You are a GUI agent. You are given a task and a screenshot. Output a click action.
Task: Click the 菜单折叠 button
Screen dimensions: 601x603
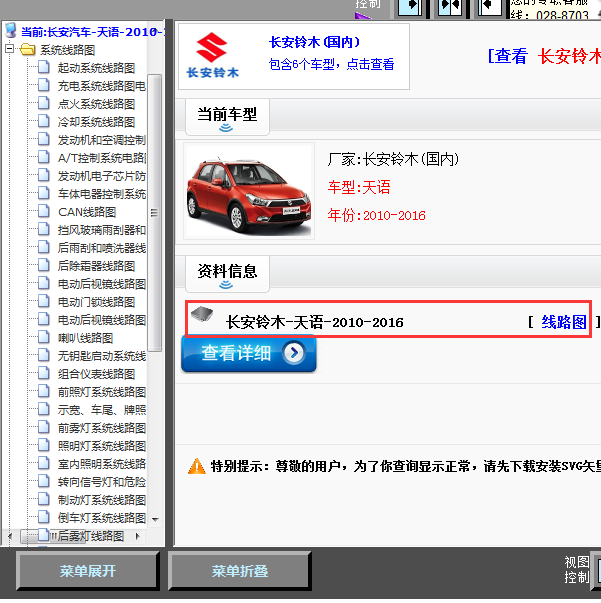tap(240, 571)
